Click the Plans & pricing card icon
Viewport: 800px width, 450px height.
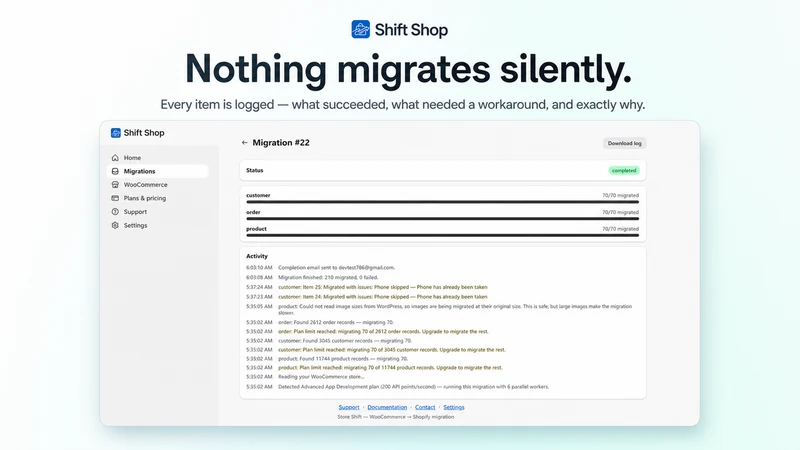[115, 198]
